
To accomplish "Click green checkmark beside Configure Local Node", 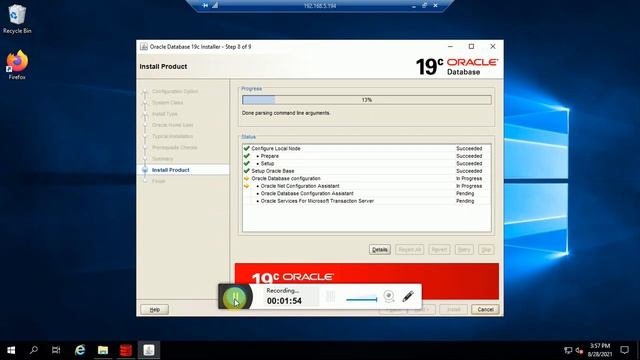I will 247,149.
